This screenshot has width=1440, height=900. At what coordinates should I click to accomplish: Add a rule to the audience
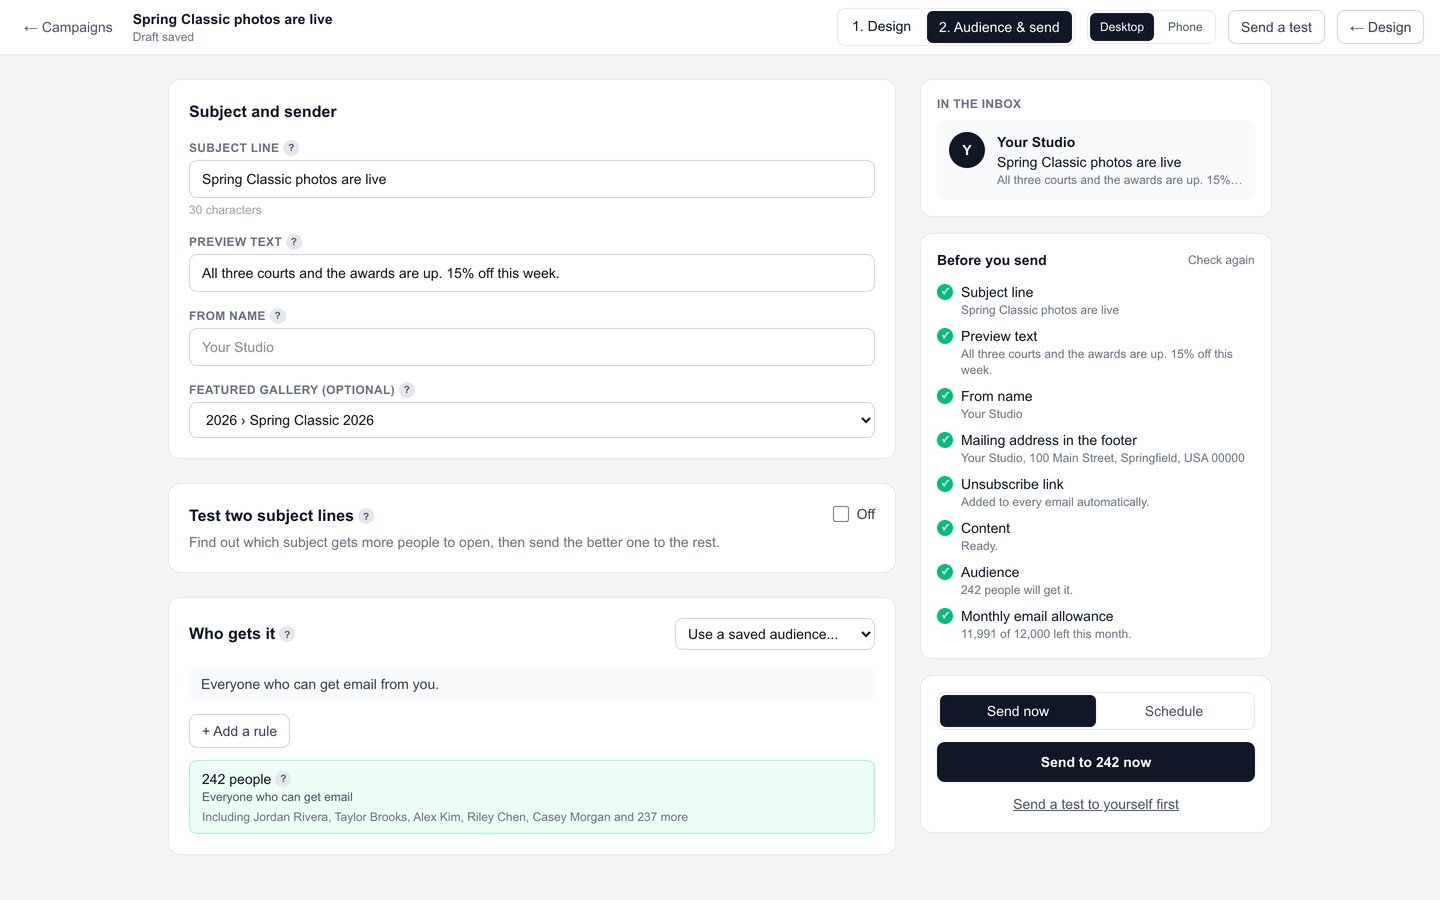(x=240, y=731)
